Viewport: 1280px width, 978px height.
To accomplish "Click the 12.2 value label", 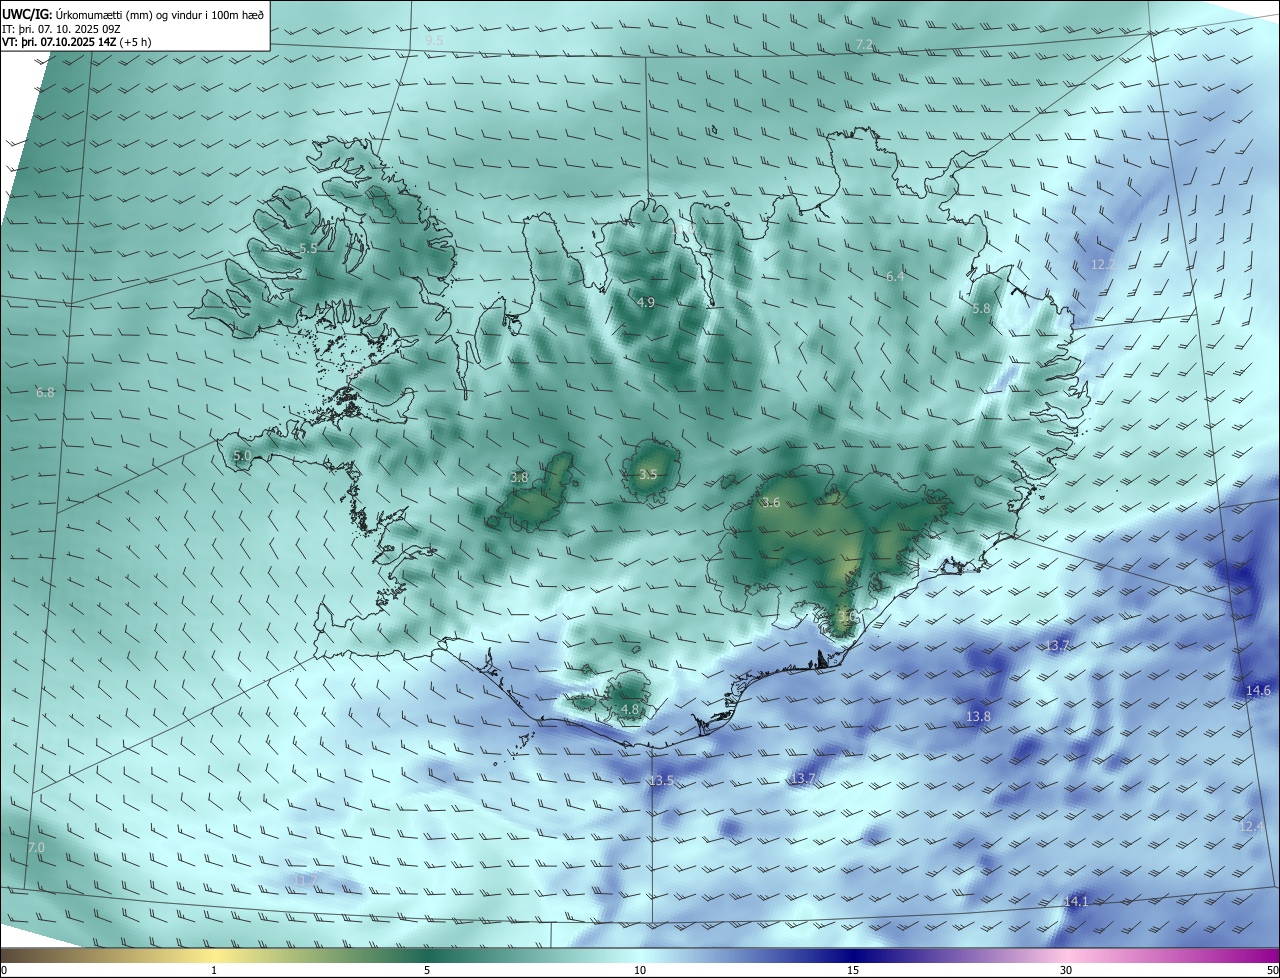I will pos(1102,264).
